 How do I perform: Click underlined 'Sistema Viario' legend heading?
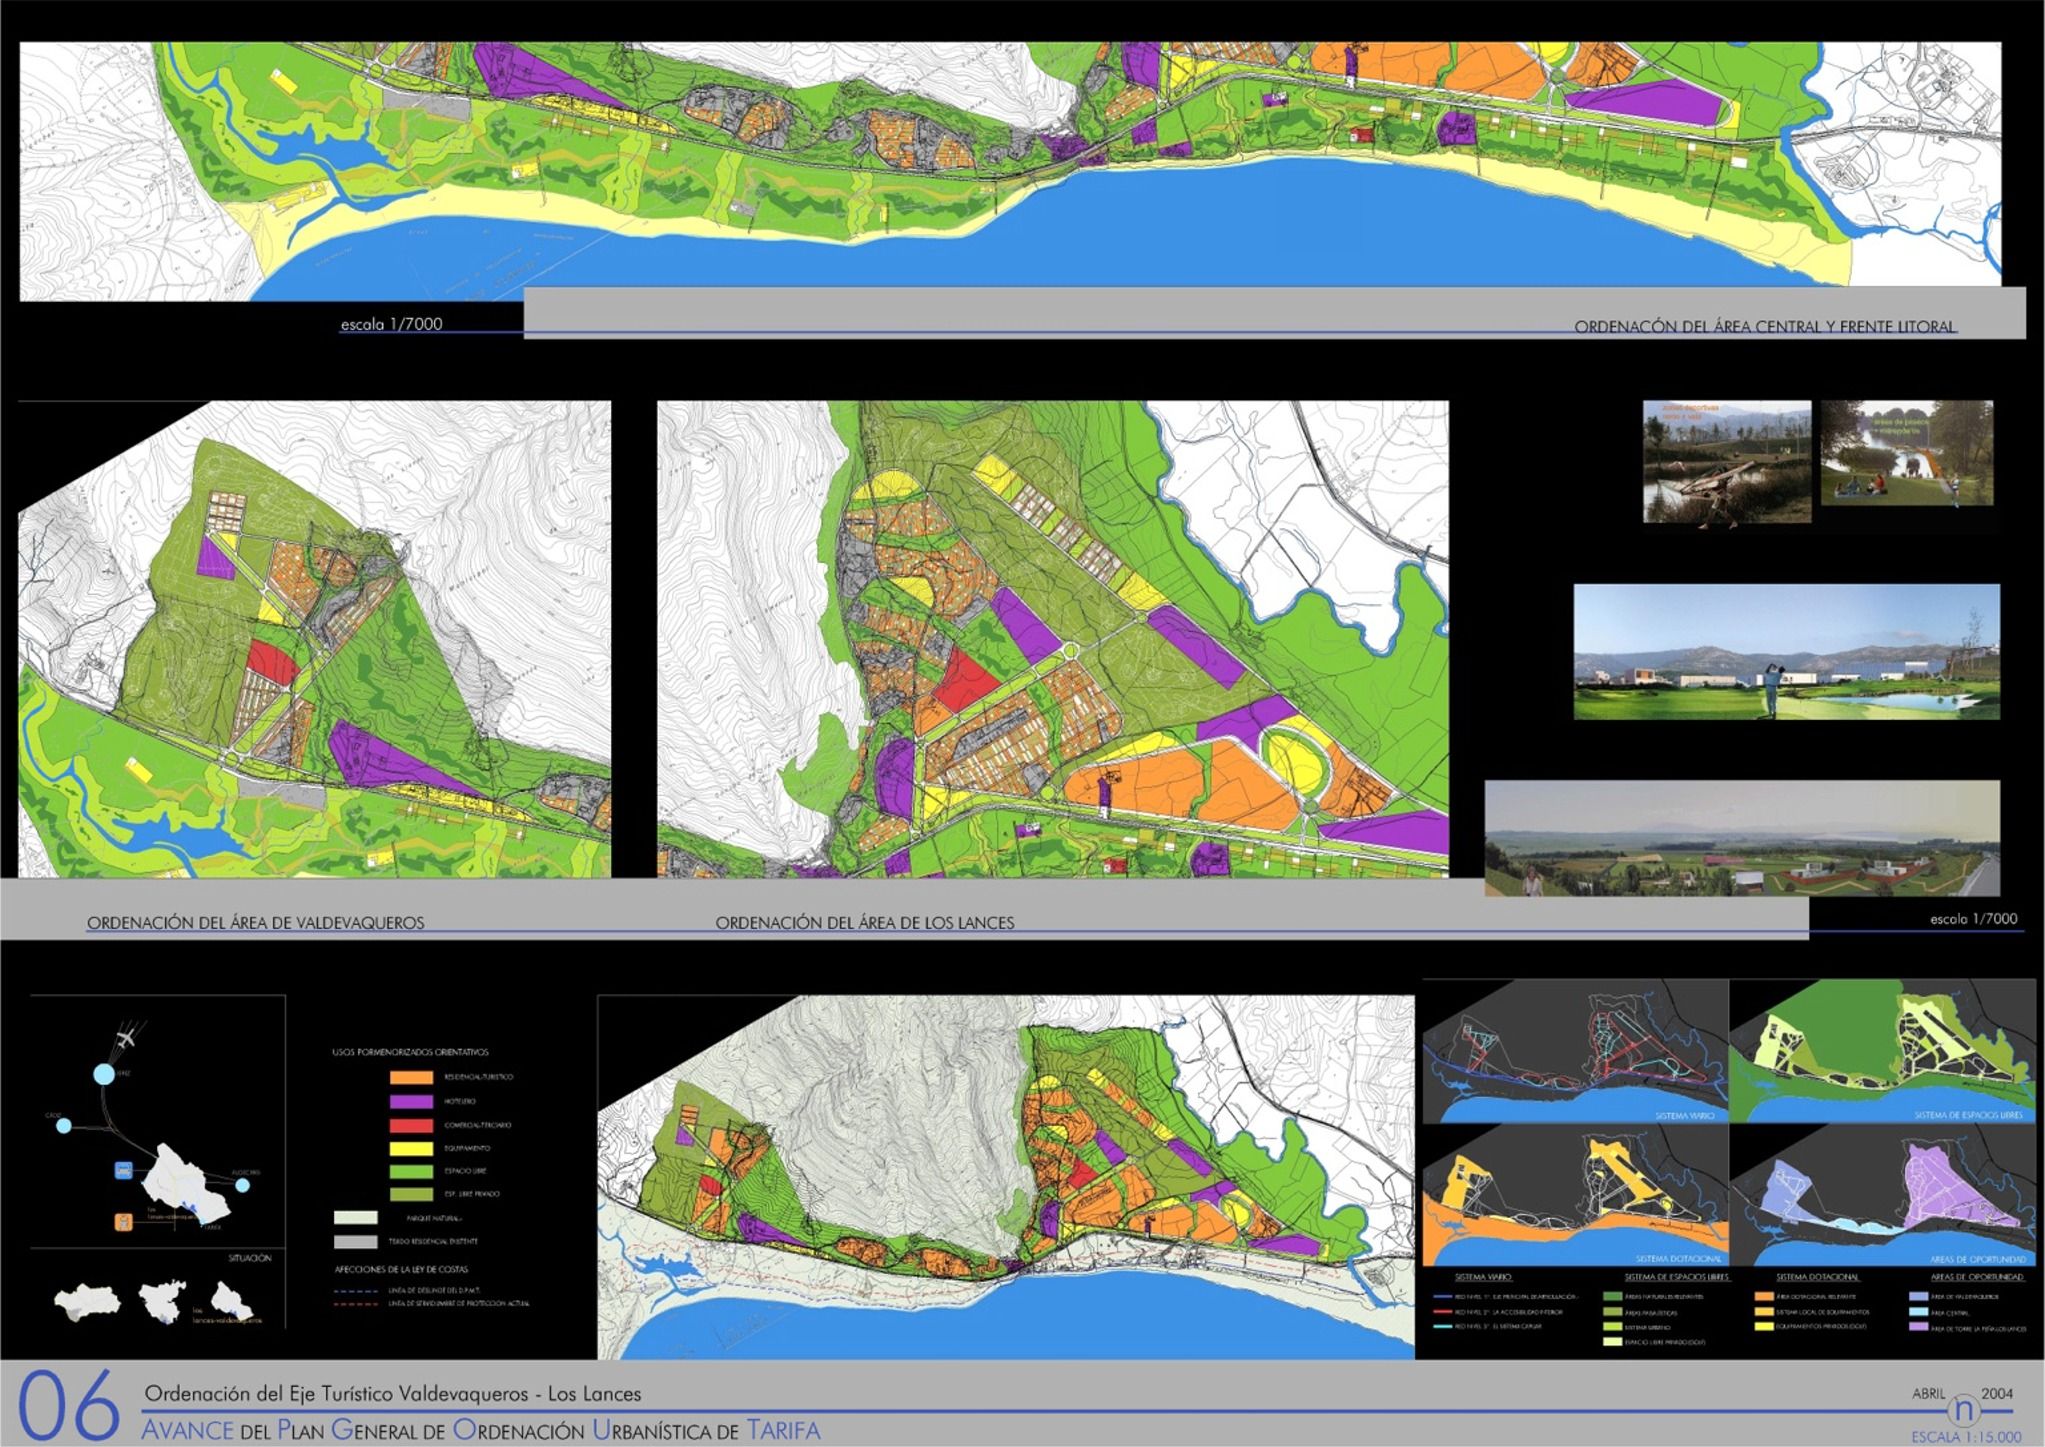(1484, 1277)
